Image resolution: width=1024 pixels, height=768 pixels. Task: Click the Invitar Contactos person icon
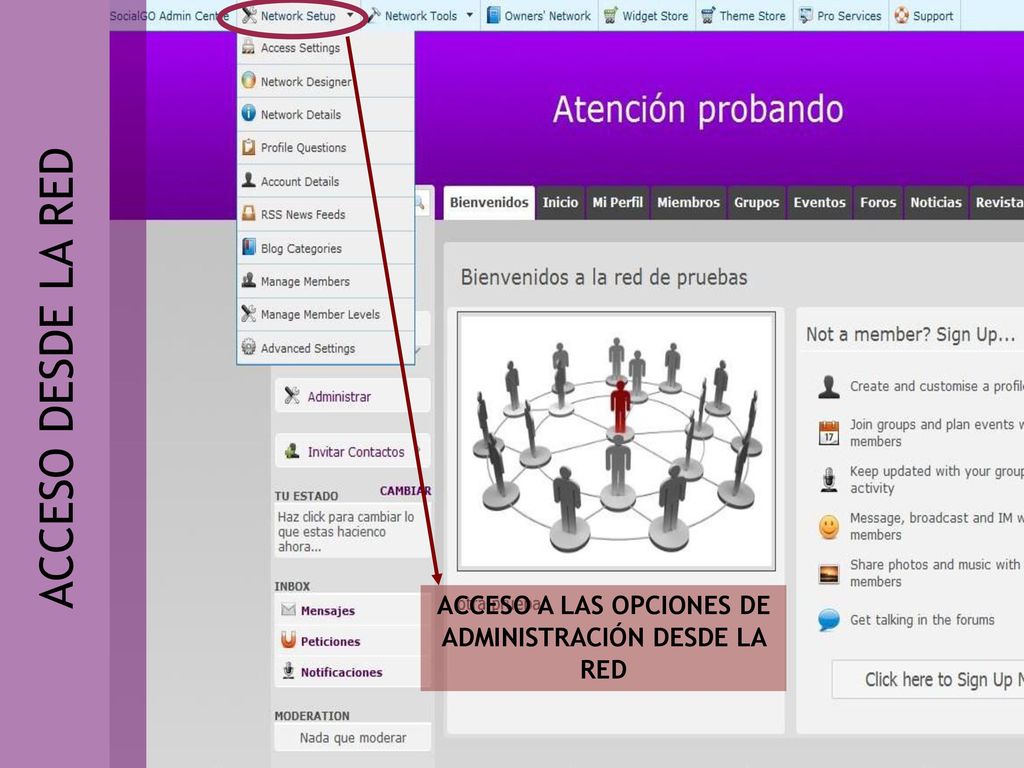click(292, 451)
